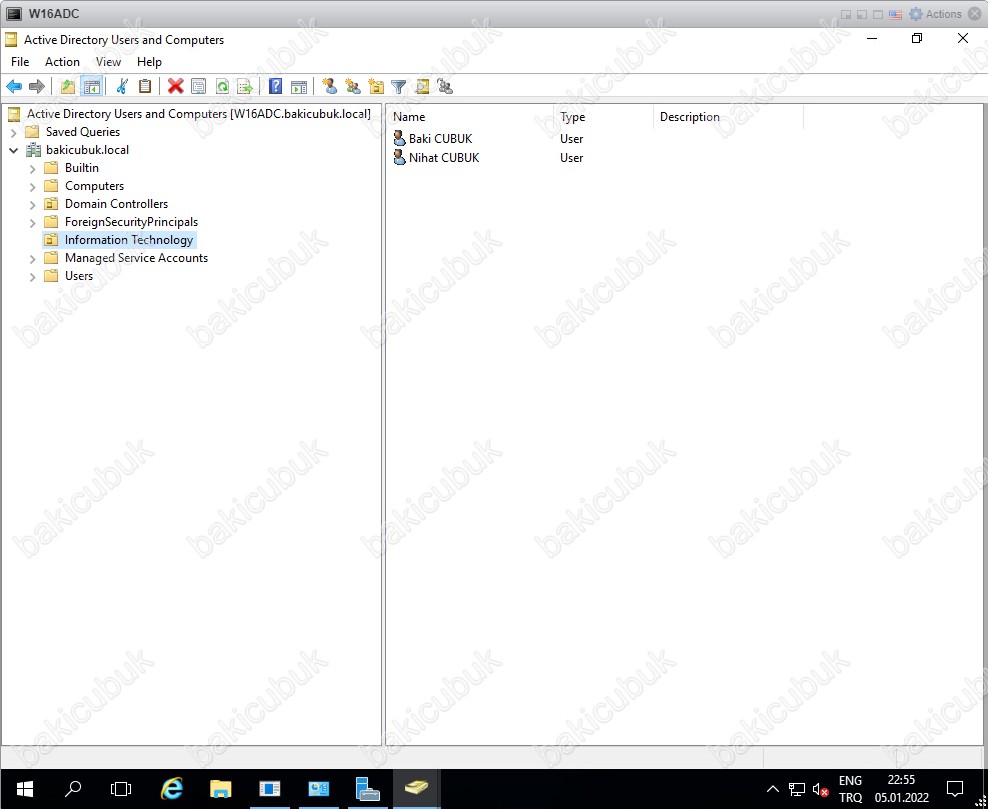
Task: Toggle Show/Hide Console Tree toolbar button
Action: pos(91,86)
